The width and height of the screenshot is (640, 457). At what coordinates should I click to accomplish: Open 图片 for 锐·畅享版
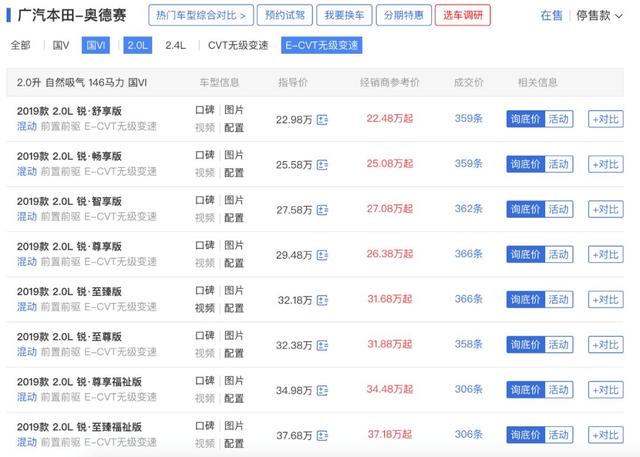click(x=234, y=155)
